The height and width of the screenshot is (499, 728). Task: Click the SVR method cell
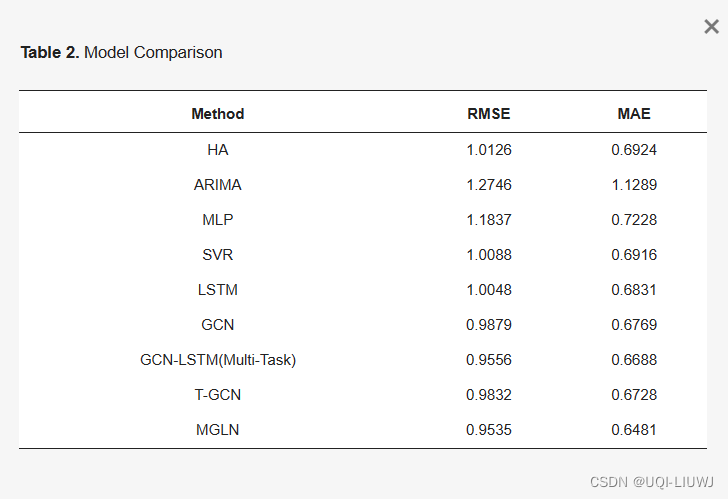point(218,255)
